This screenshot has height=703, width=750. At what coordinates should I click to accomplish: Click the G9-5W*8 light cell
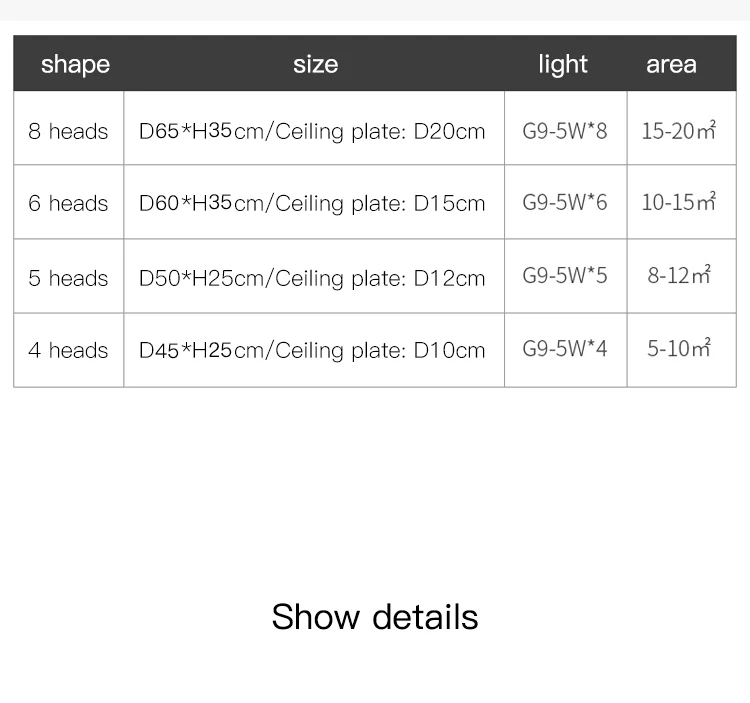point(565,130)
